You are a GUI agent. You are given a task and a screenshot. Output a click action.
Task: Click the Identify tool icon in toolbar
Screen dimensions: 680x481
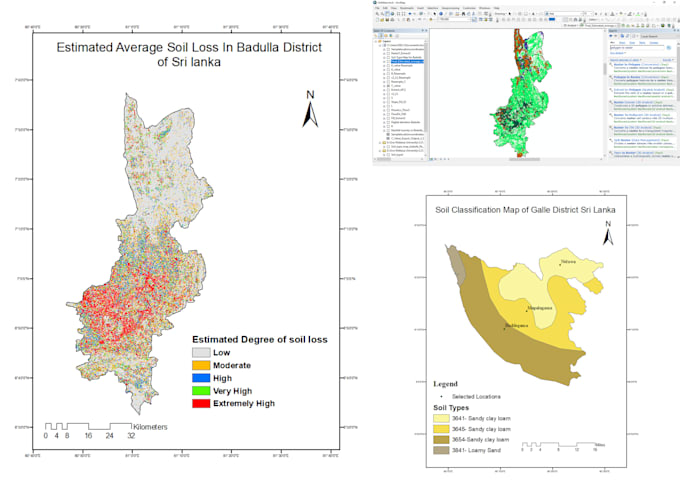pos(441,14)
